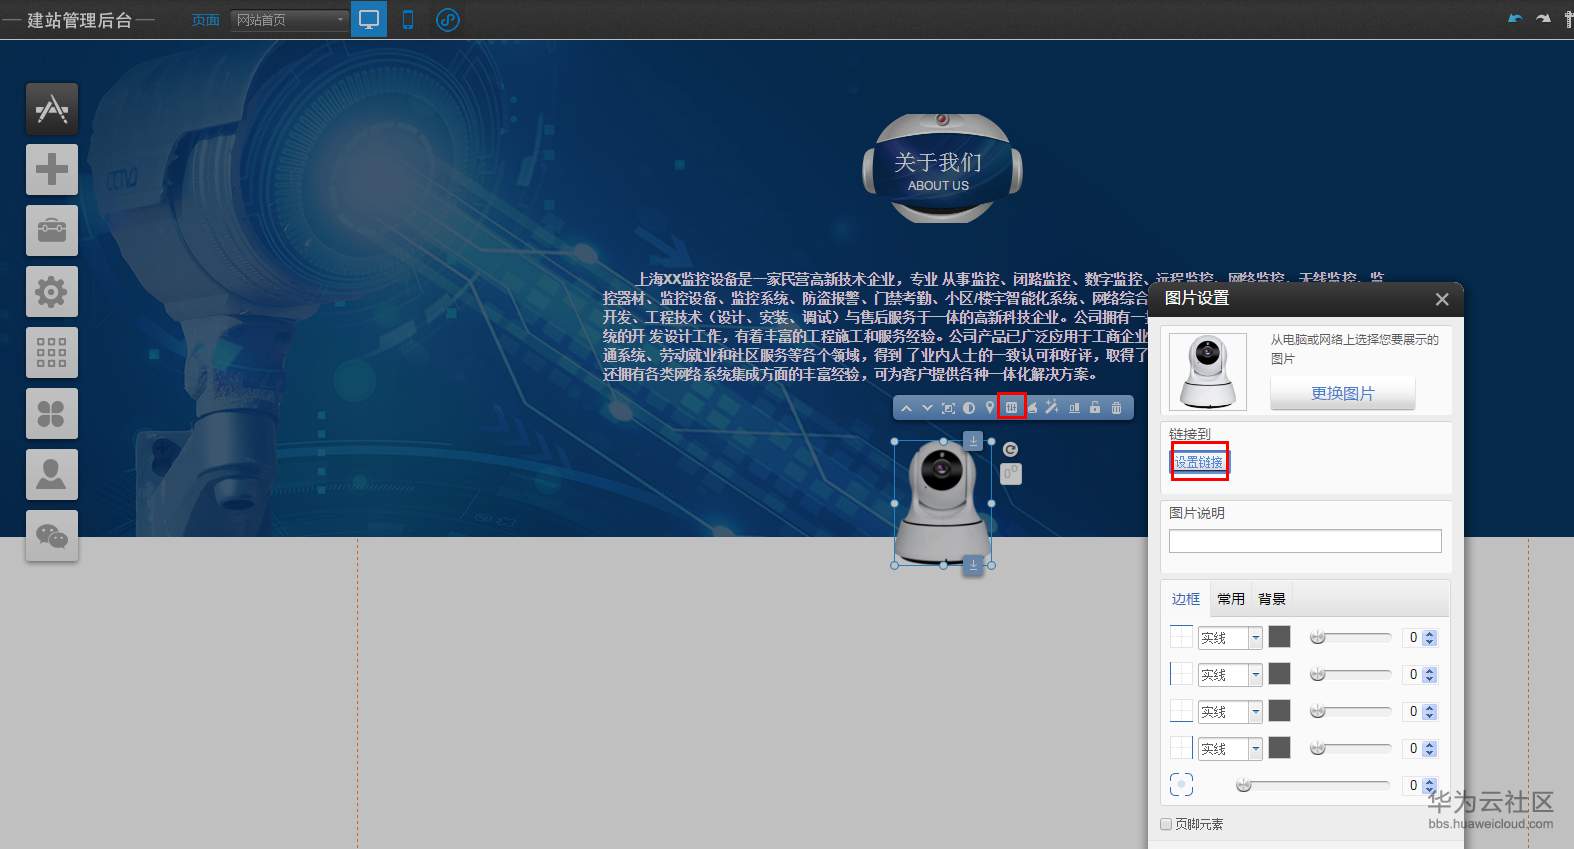Click the plus add-component sidebar button
The width and height of the screenshot is (1574, 849).
click(52, 169)
